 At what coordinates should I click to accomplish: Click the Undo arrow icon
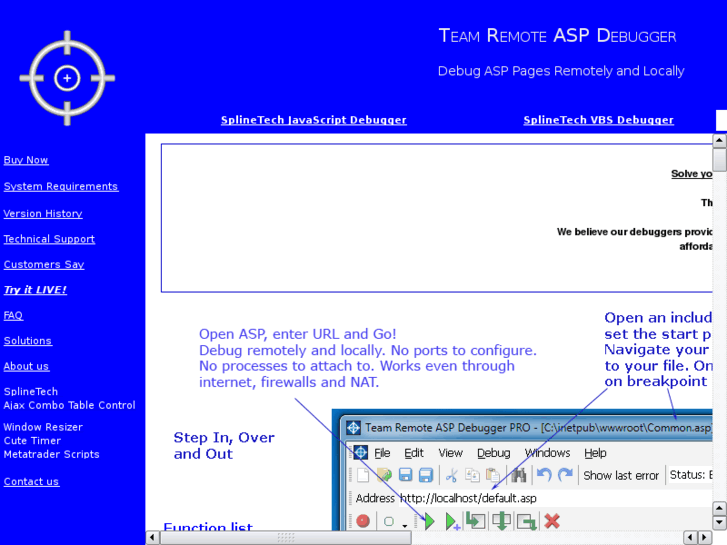click(544, 475)
